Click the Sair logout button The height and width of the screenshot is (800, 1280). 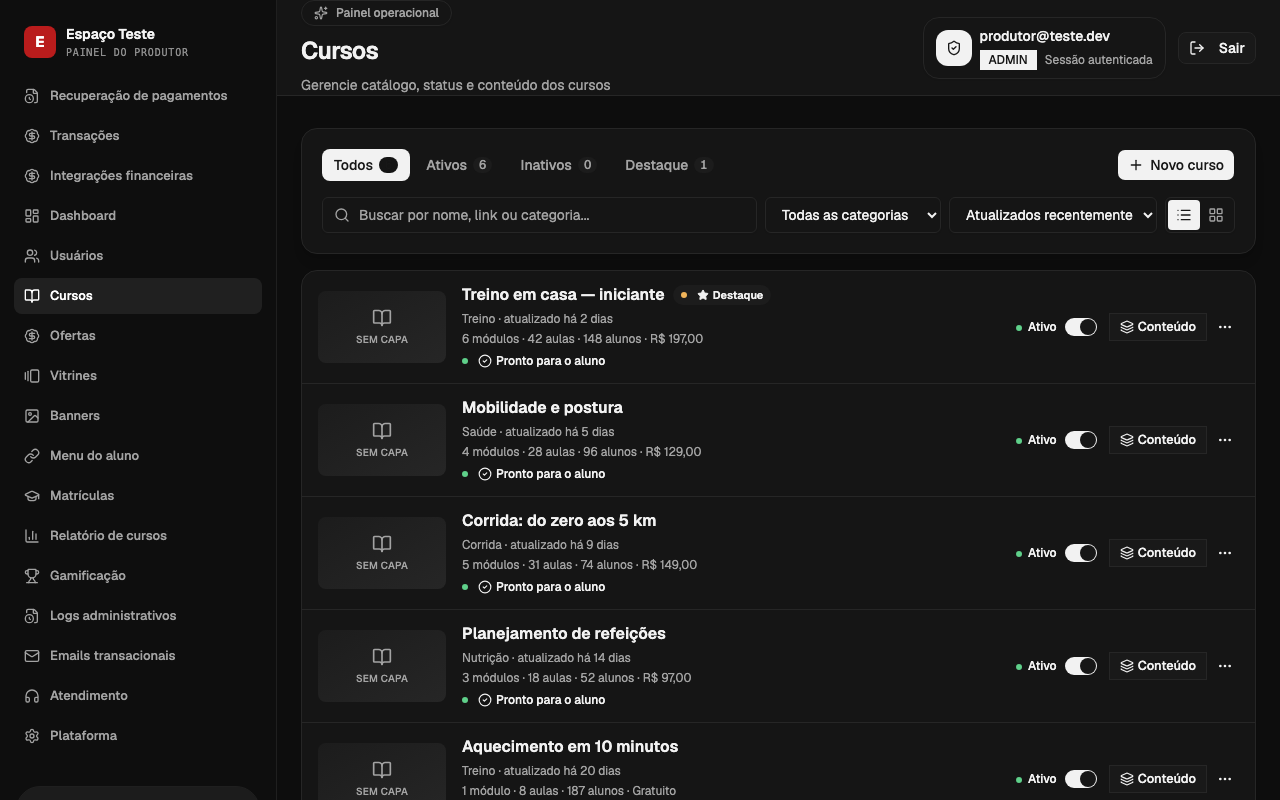click(x=1217, y=48)
